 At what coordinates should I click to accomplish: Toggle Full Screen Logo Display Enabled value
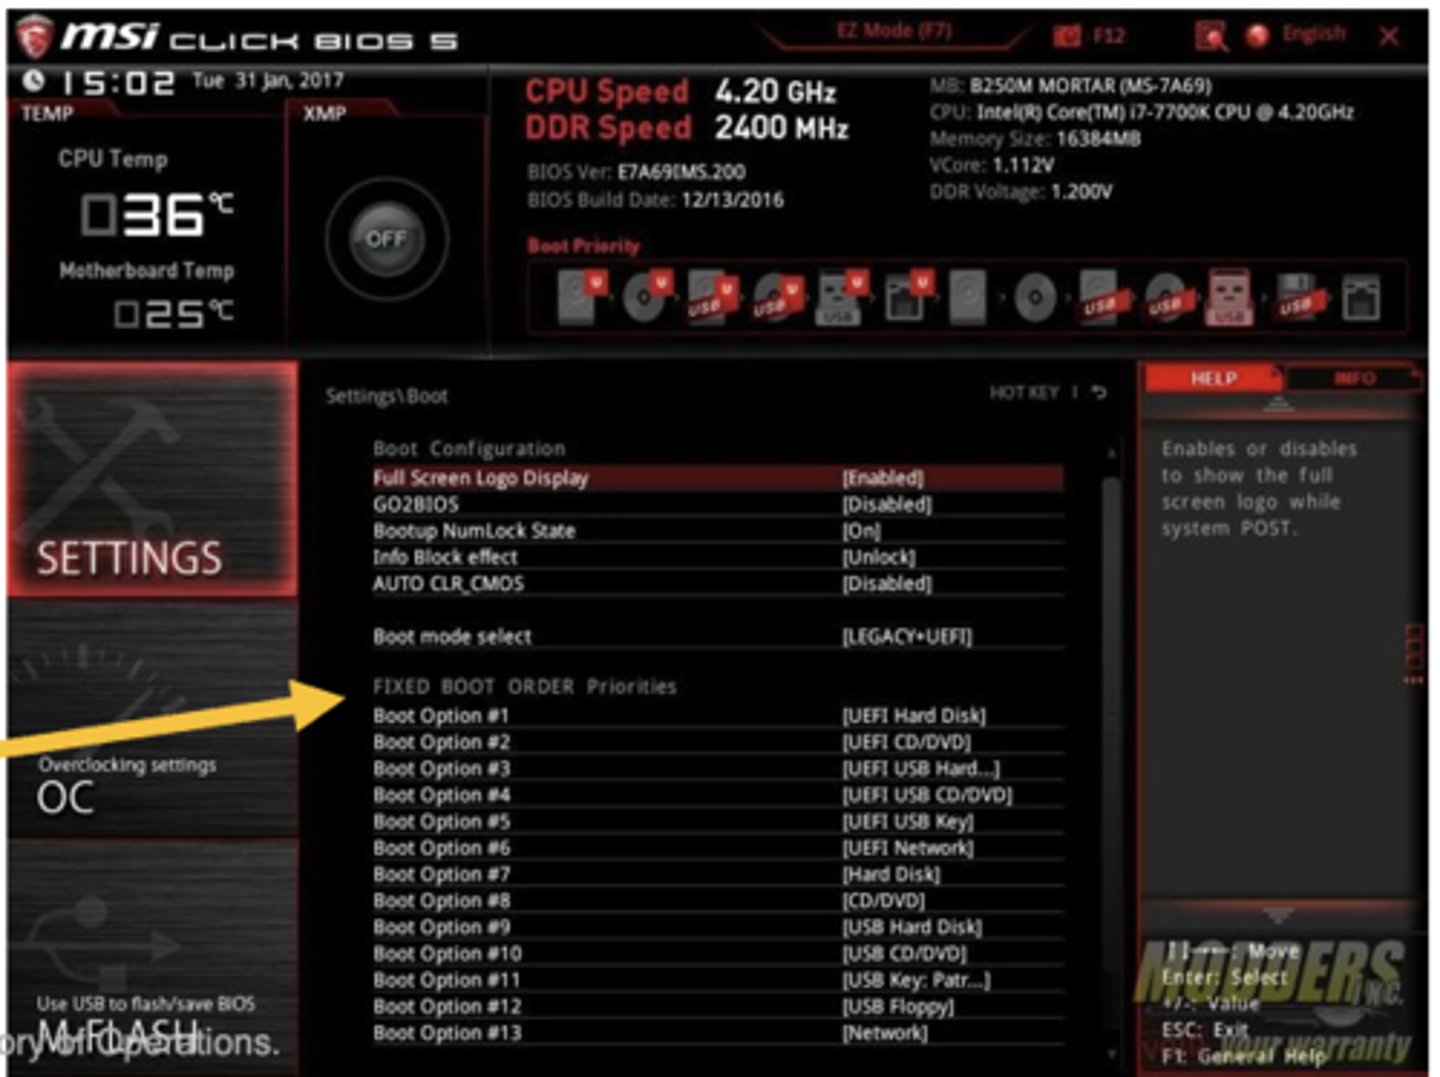point(882,478)
